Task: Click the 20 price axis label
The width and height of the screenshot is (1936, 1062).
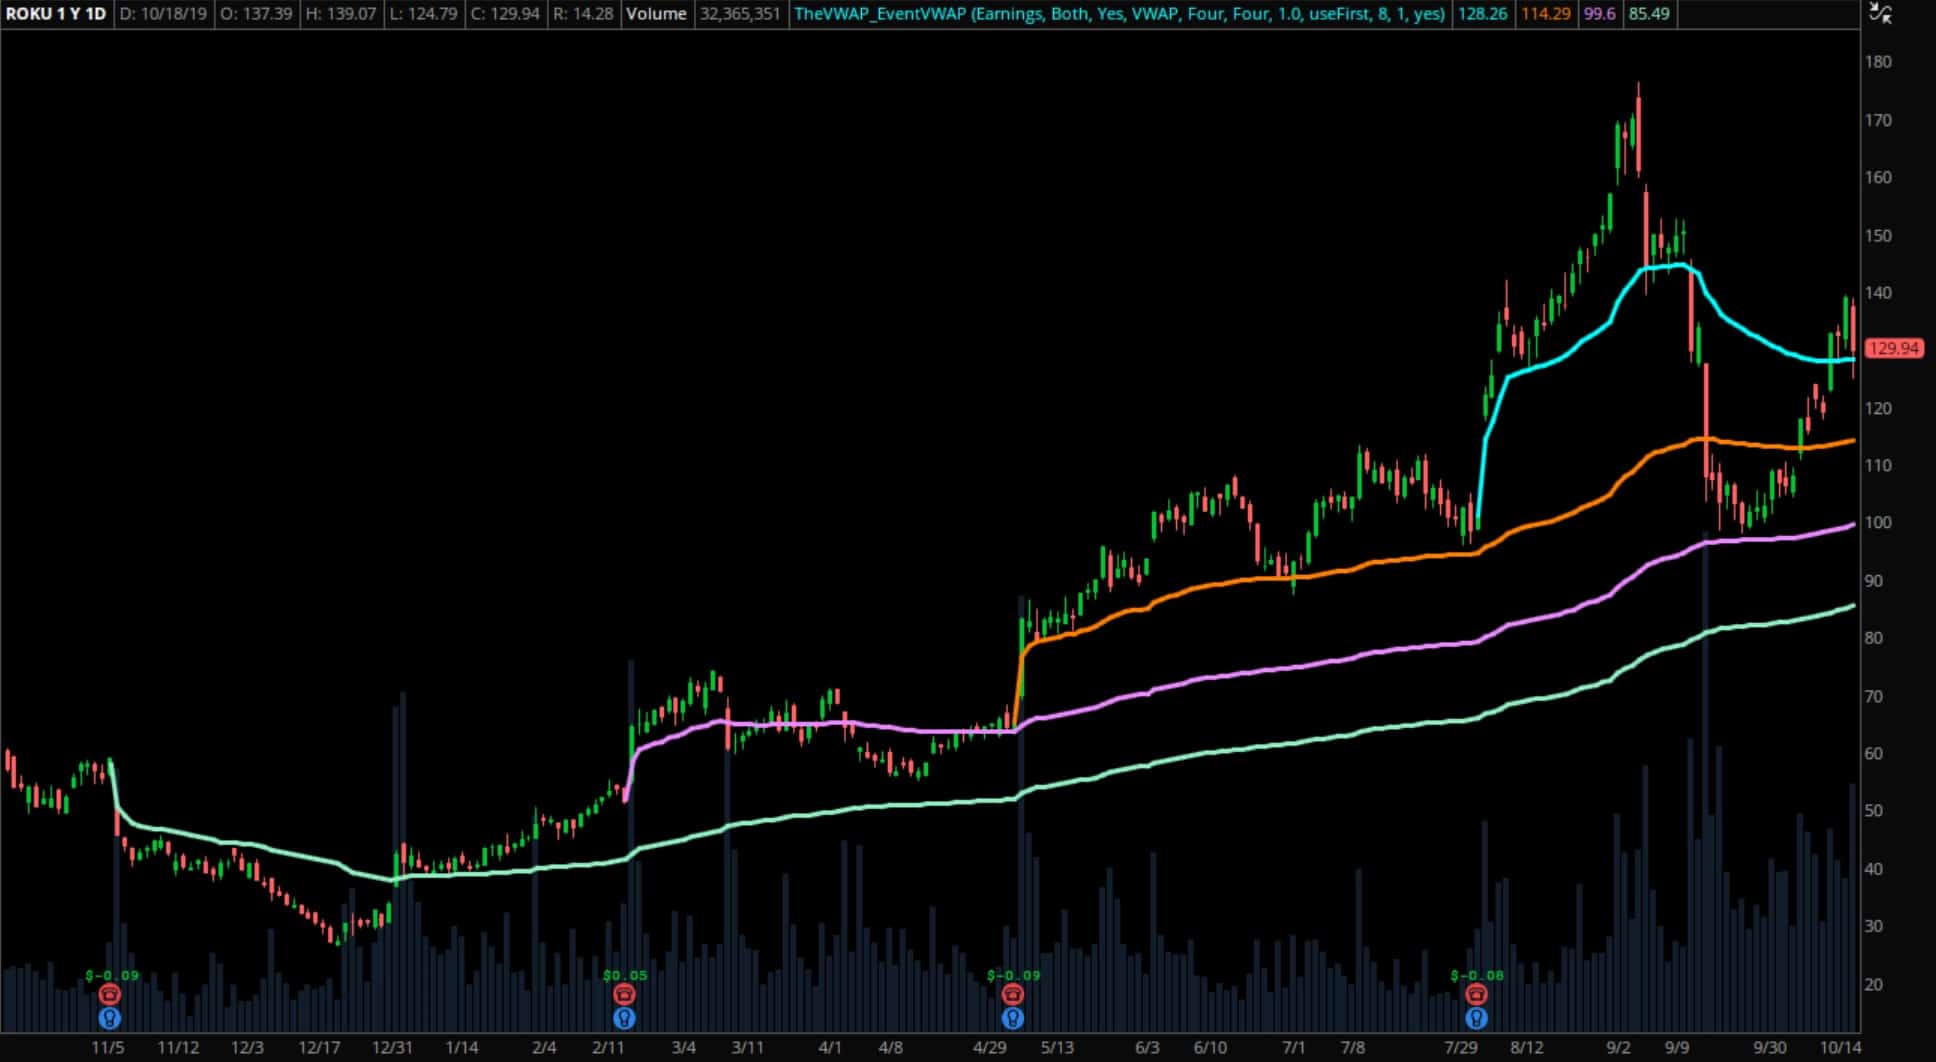Action: 1874,985
